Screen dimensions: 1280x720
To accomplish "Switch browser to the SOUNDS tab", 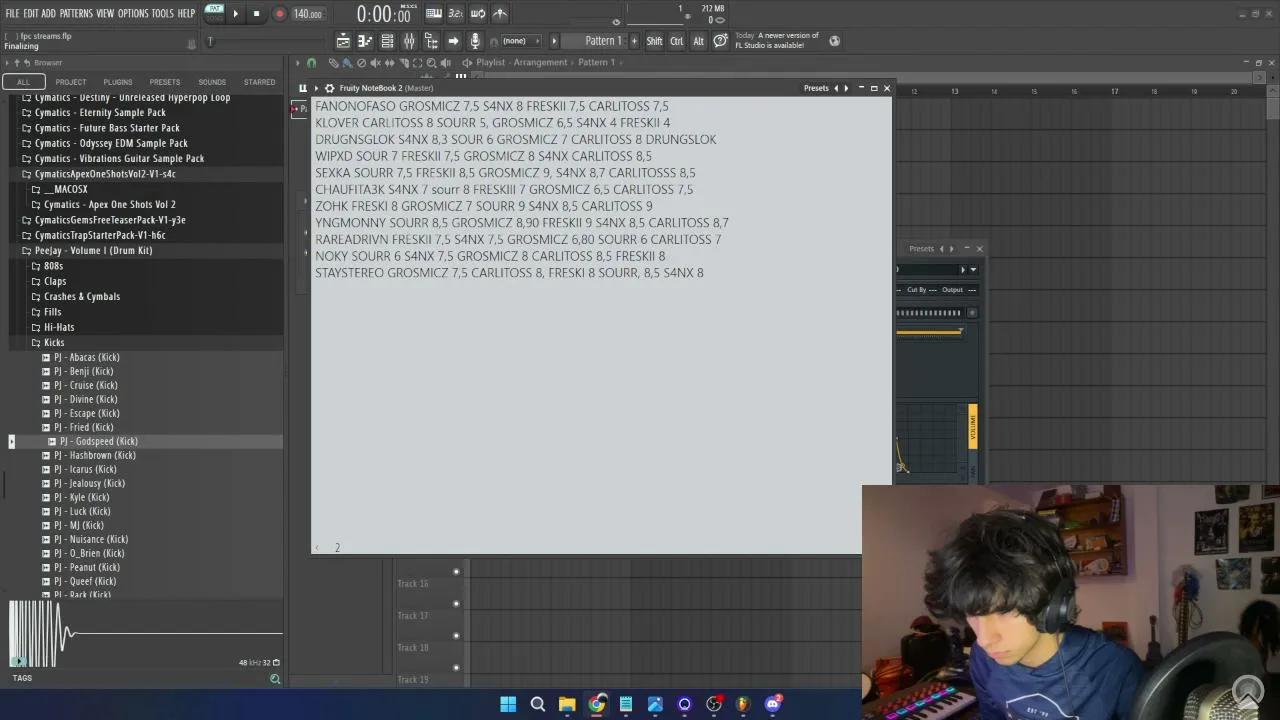I will point(212,82).
